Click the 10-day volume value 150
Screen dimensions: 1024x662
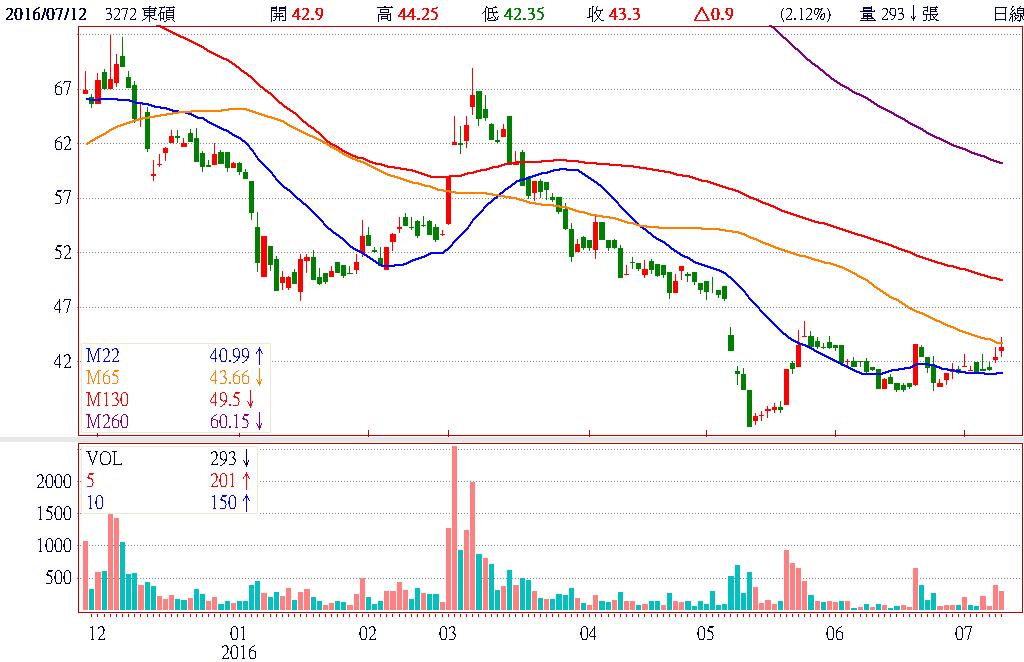pyautogui.click(x=223, y=502)
